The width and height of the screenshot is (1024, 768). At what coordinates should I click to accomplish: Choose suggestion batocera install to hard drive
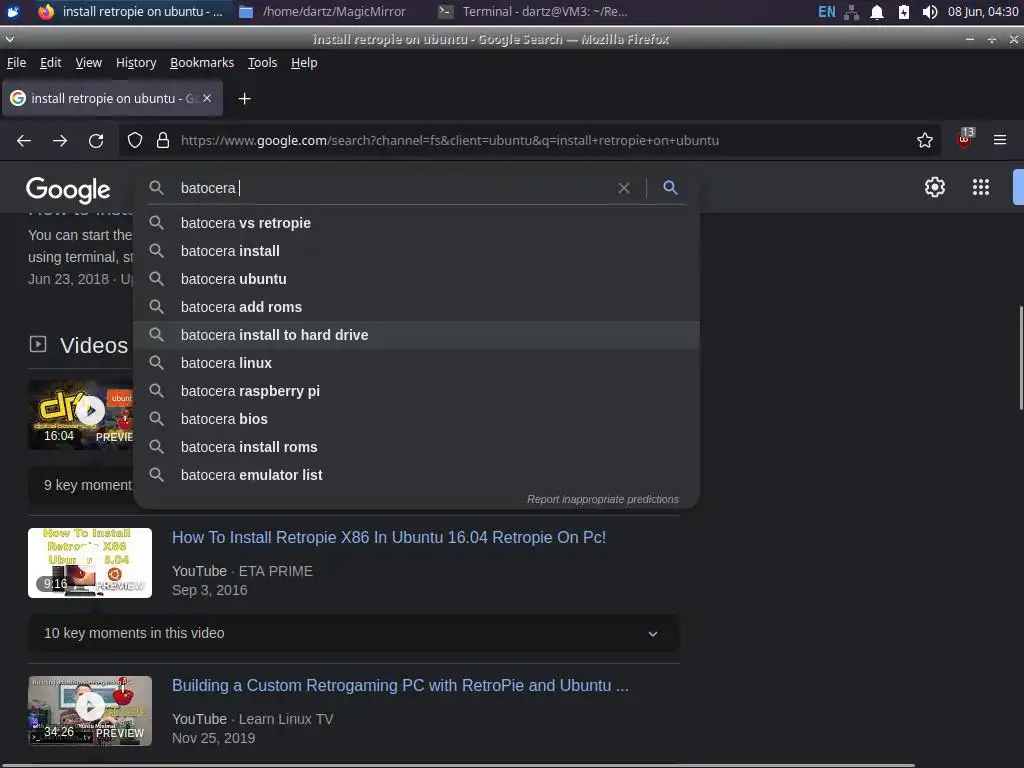click(x=416, y=335)
